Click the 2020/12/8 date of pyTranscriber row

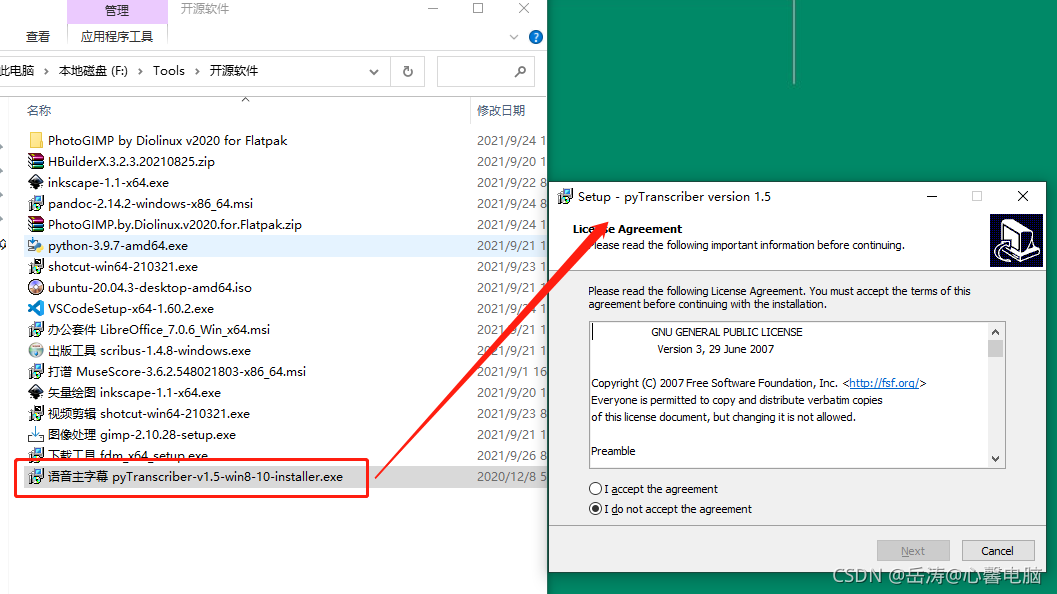(511, 476)
